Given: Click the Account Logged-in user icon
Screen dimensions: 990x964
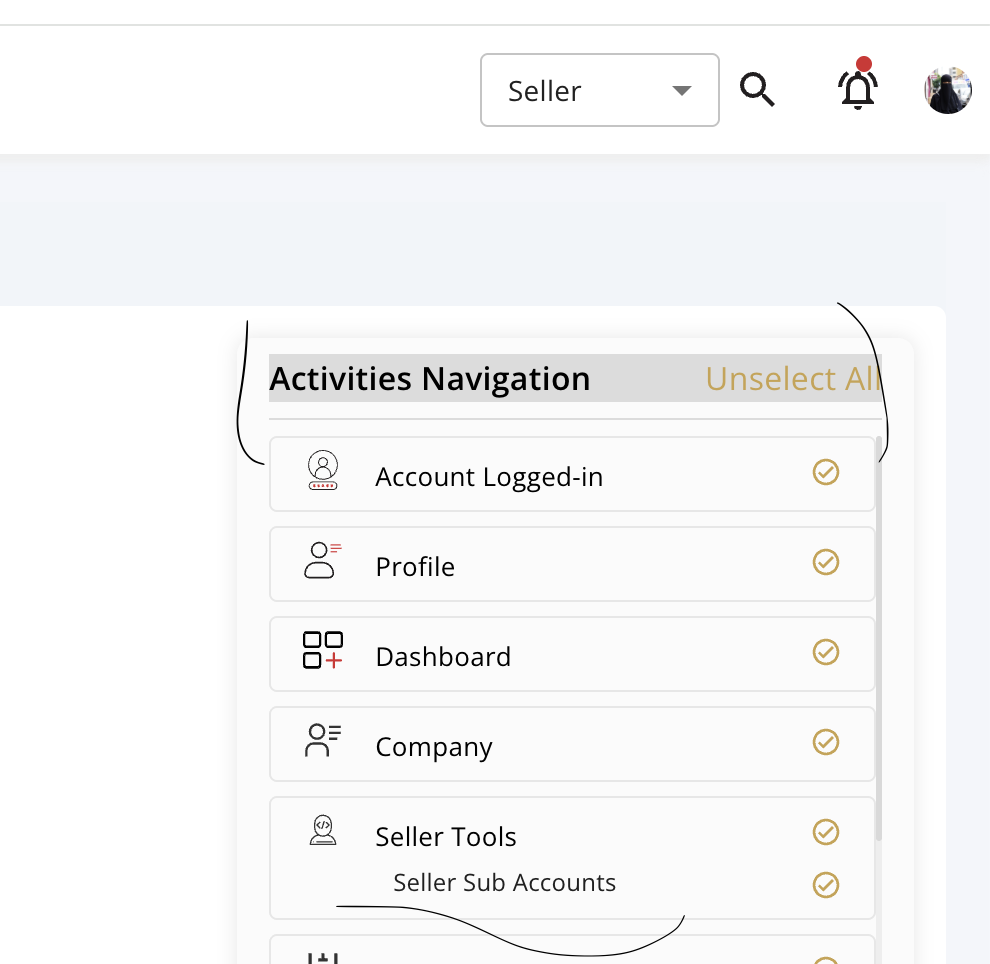Looking at the screenshot, I should click(323, 470).
